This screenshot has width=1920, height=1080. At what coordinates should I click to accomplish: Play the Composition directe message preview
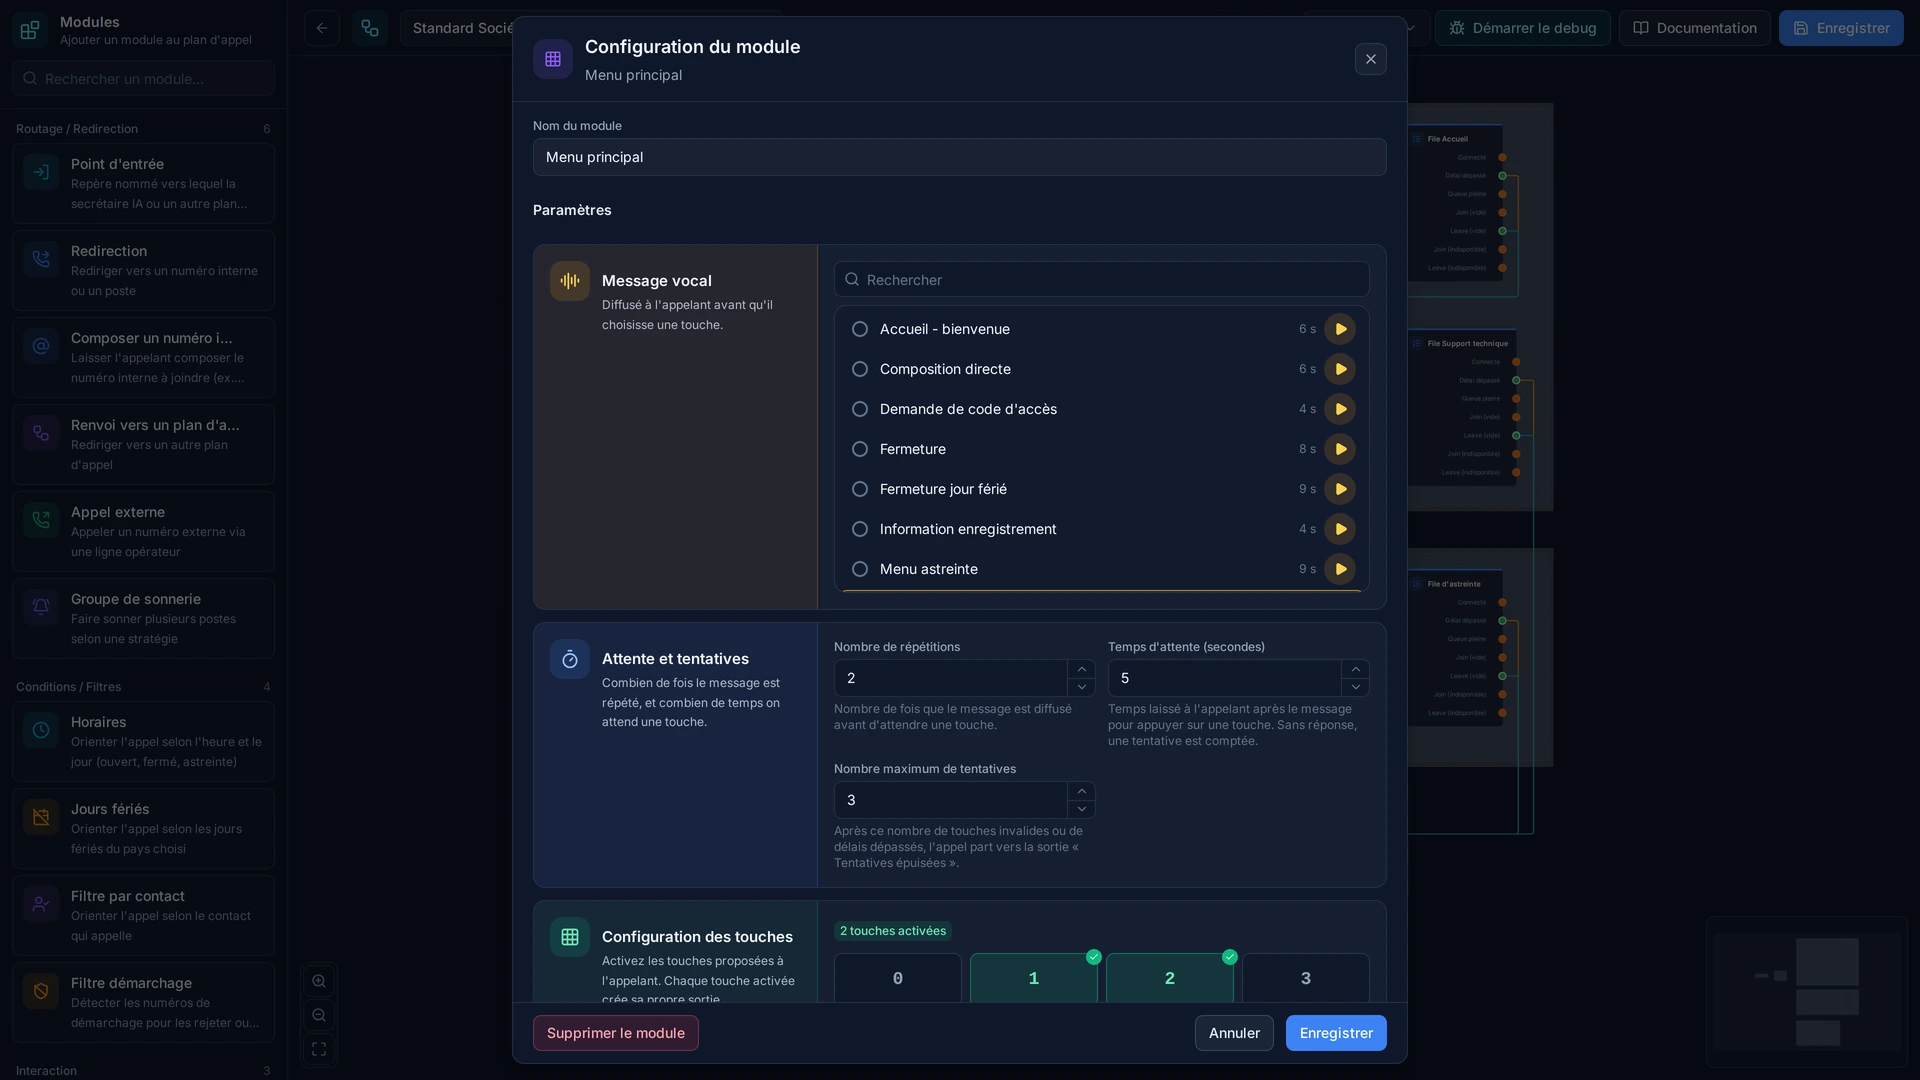pyautogui.click(x=1340, y=369)
